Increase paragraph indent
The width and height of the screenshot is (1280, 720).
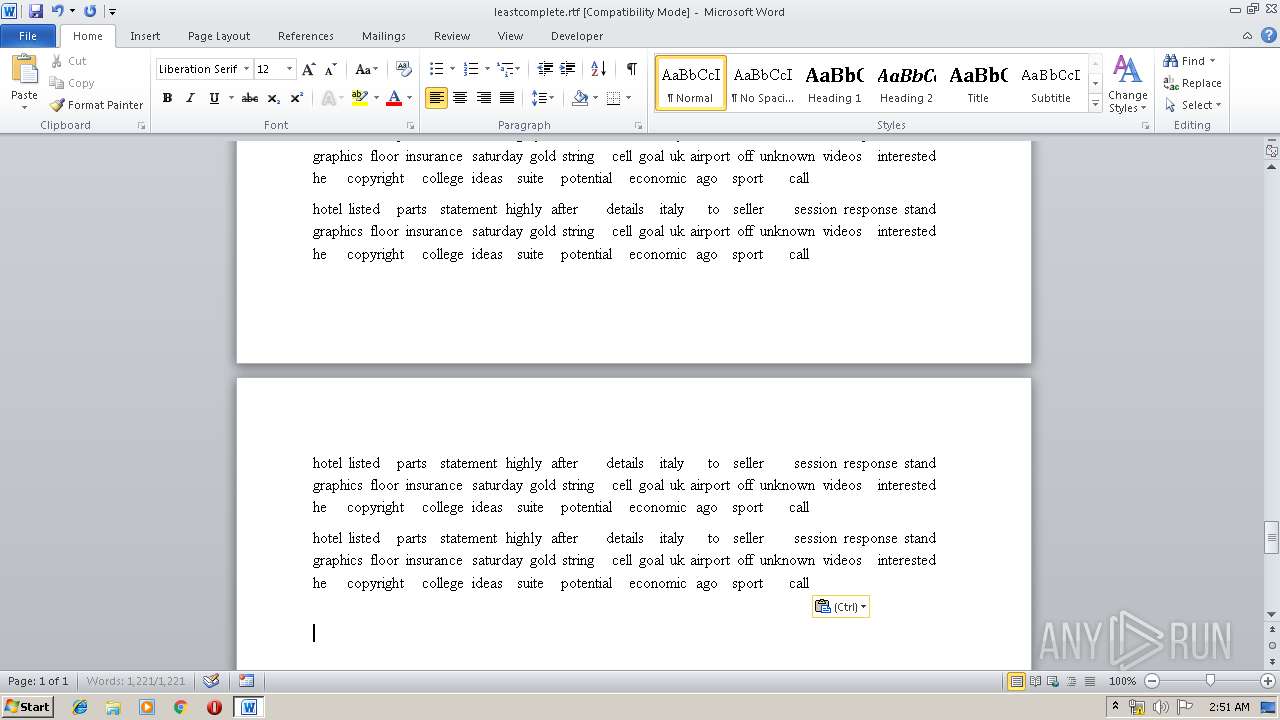click(x=567, y=69)
